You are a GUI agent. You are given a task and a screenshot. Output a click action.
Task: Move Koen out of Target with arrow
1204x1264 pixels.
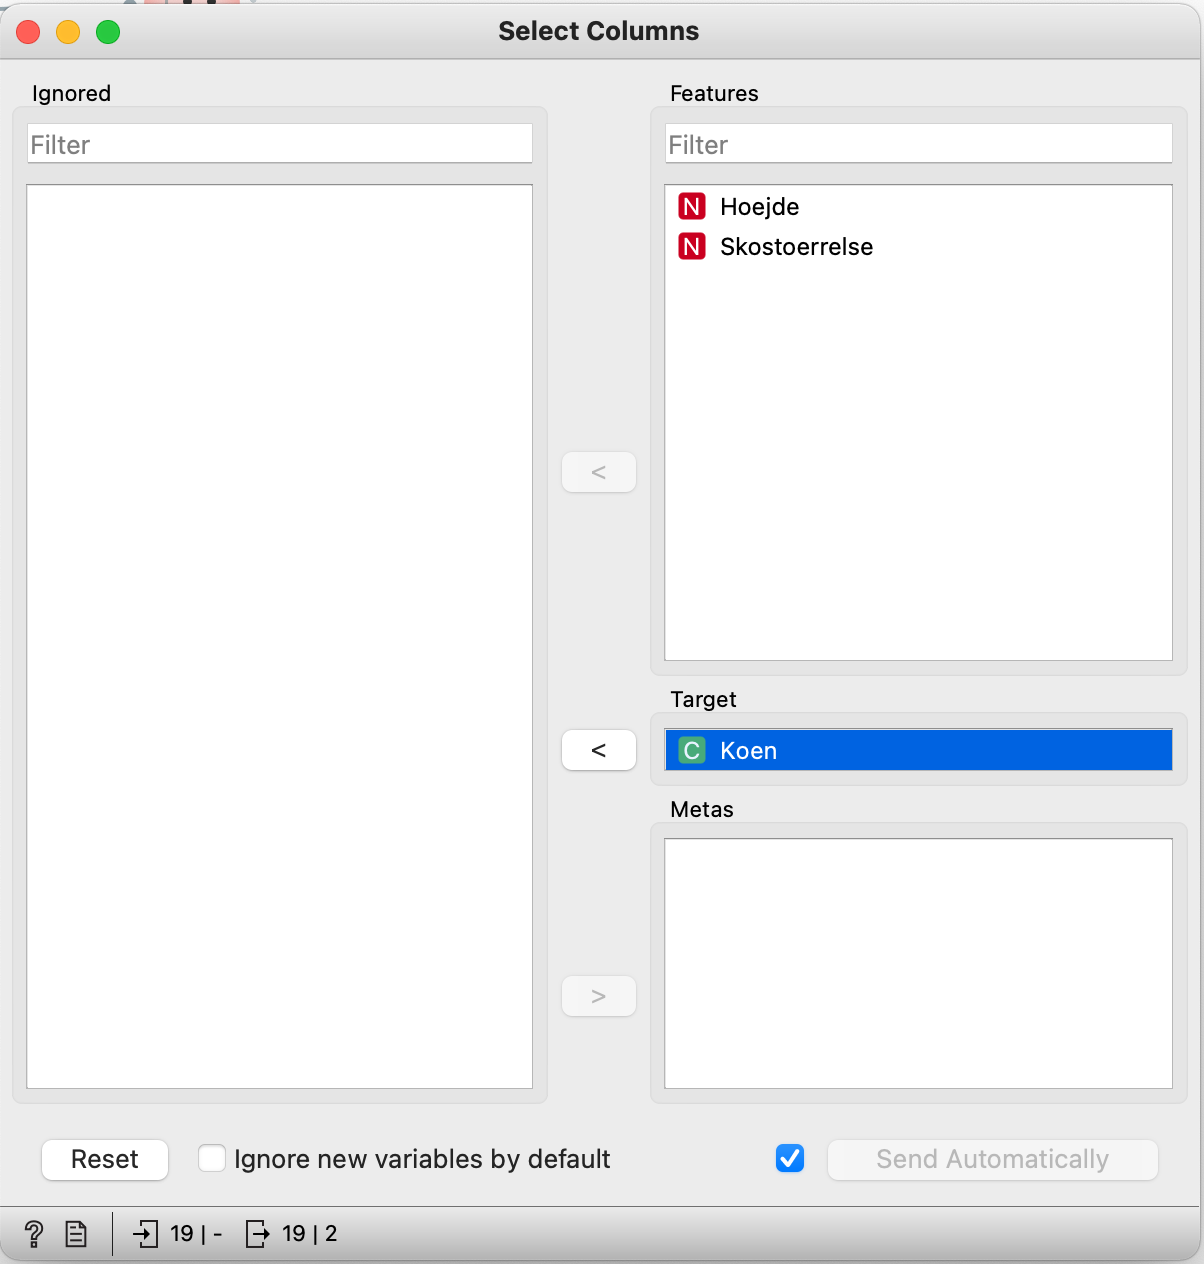click(598, 750)
